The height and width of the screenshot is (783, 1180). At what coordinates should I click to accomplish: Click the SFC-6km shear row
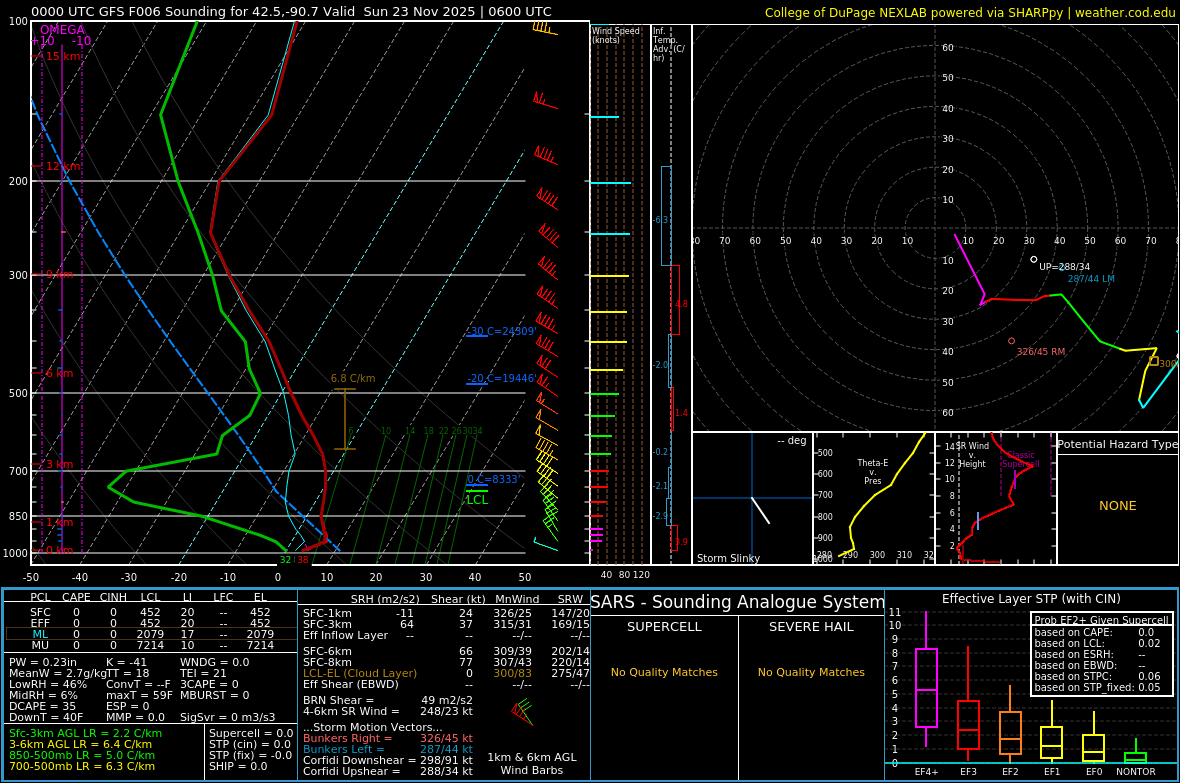(445, 651)
